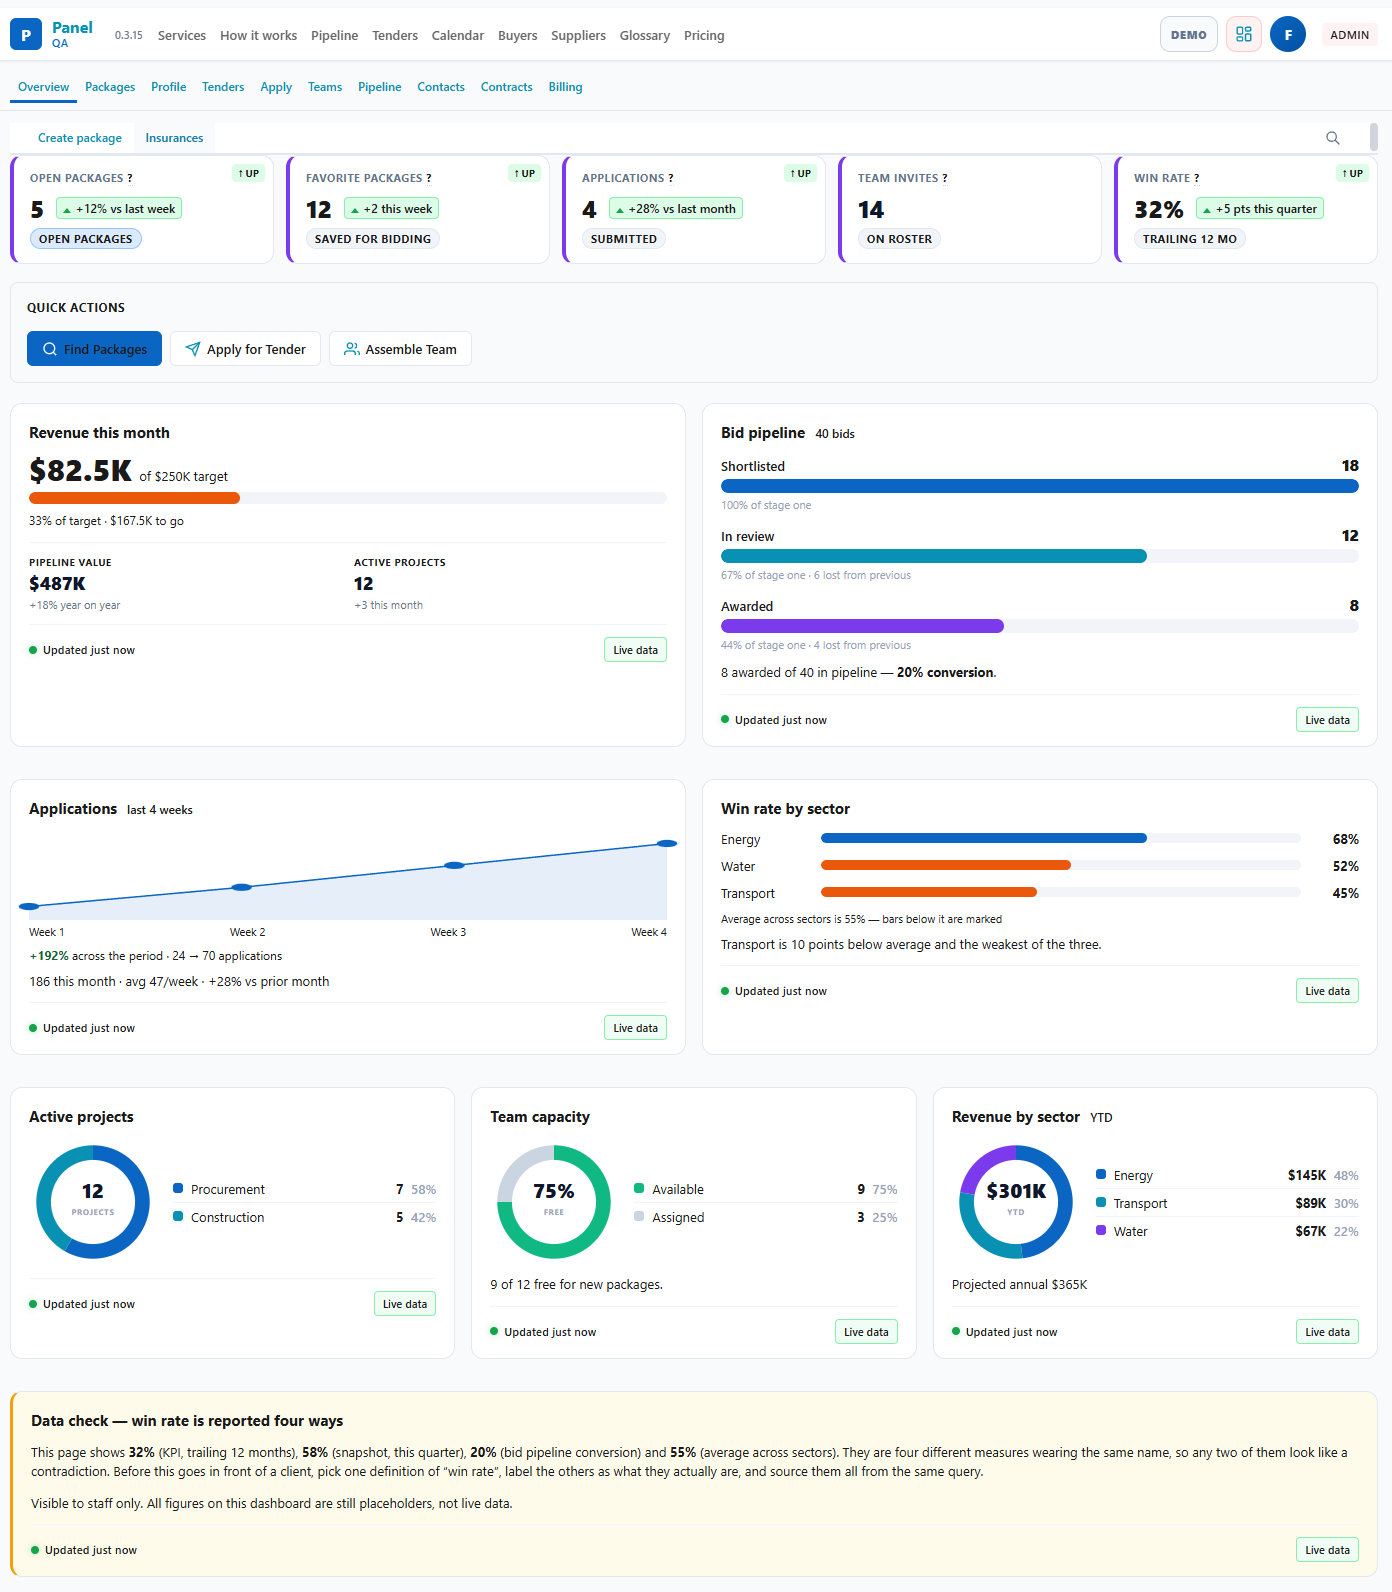Click the search magnifier icon
Image resolution: width=1392 pixels, height=1592 pixels.
click(1333, 138)
